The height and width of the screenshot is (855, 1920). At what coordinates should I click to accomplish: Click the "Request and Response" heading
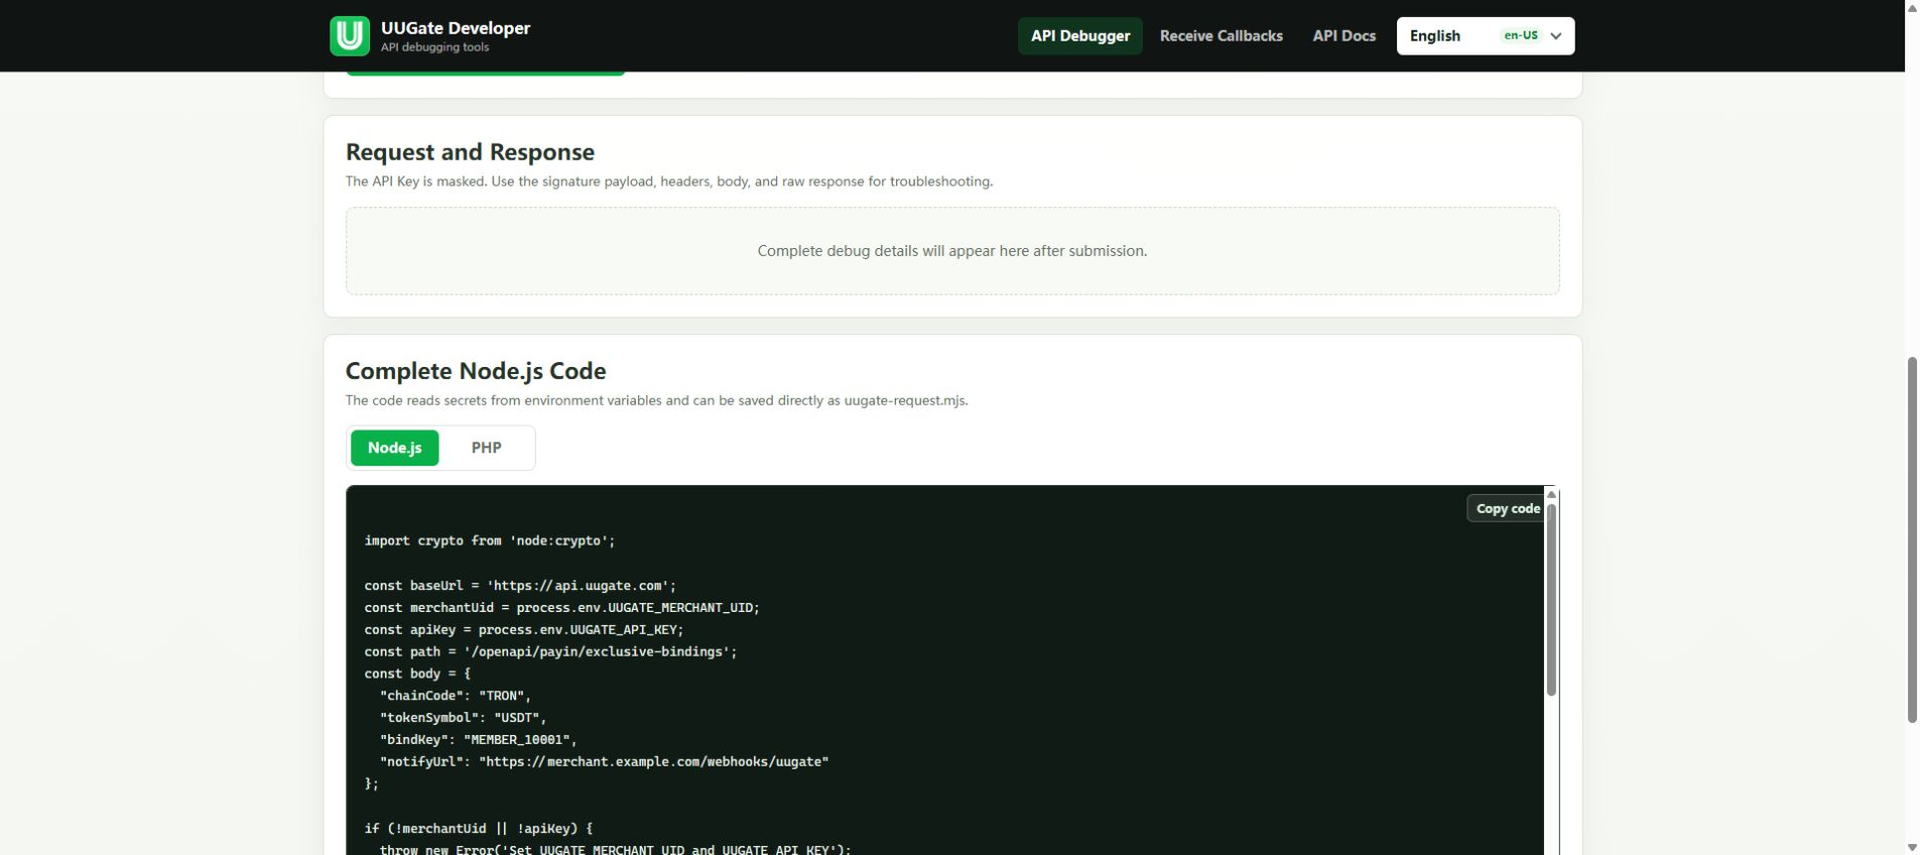click(x=470, y=152)
